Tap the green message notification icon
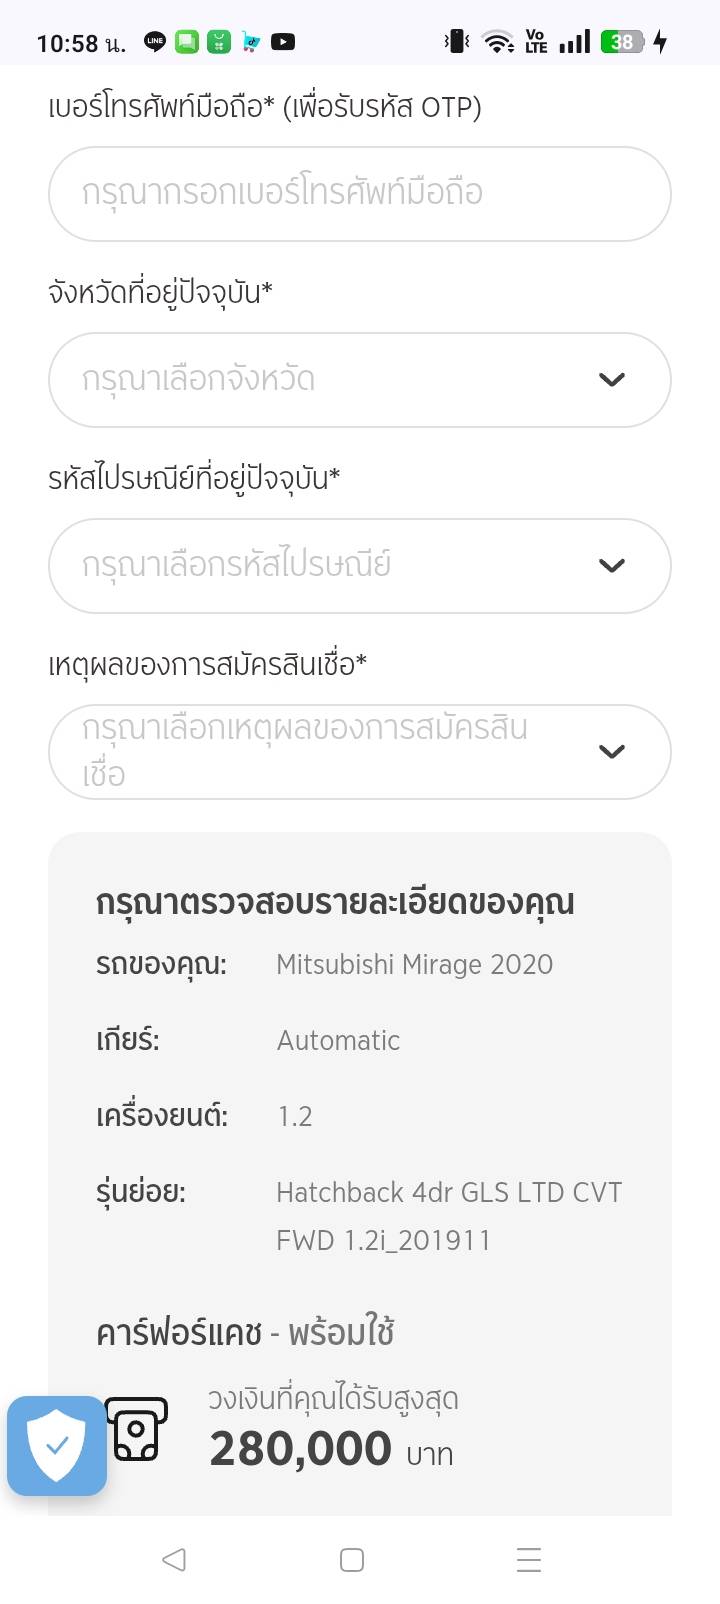This screenshot has width=720, height=1604. click(187, 42)
